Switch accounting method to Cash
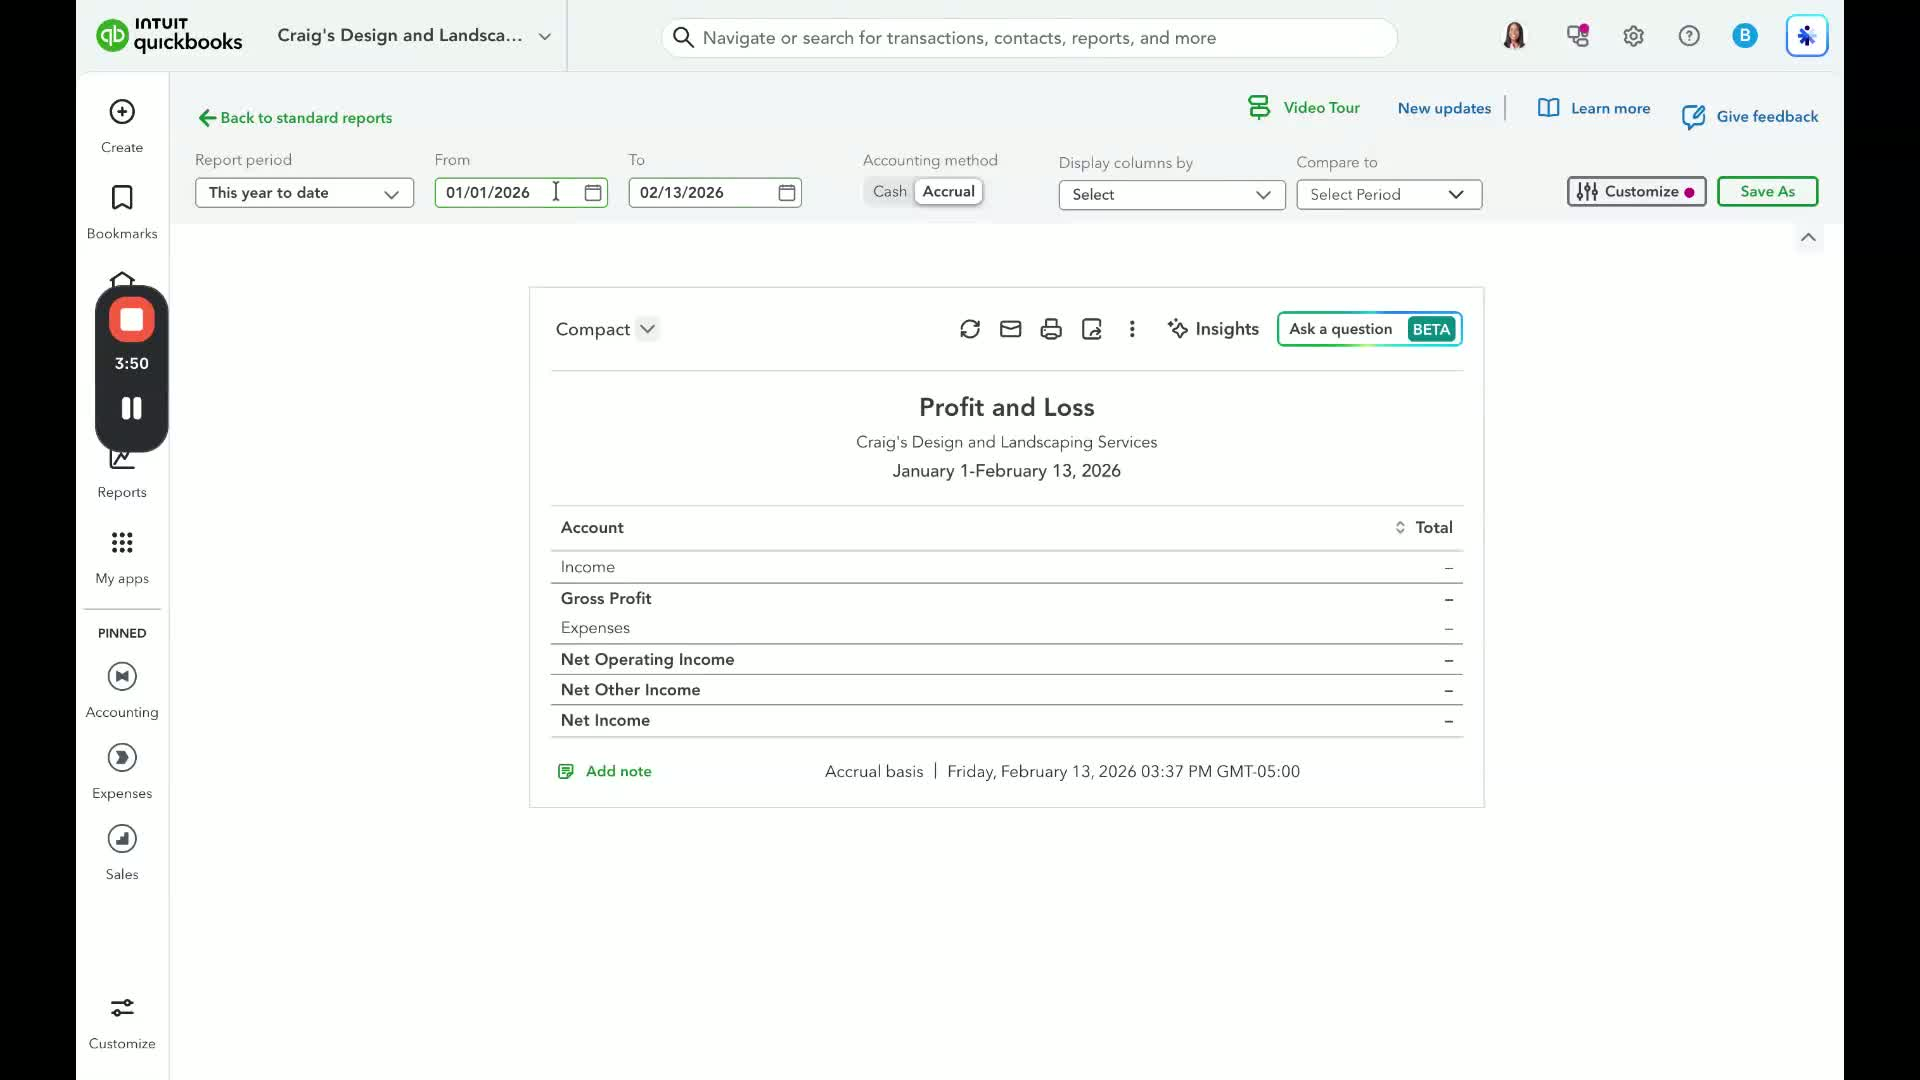1920x1080 pixels. coord(889,192)
